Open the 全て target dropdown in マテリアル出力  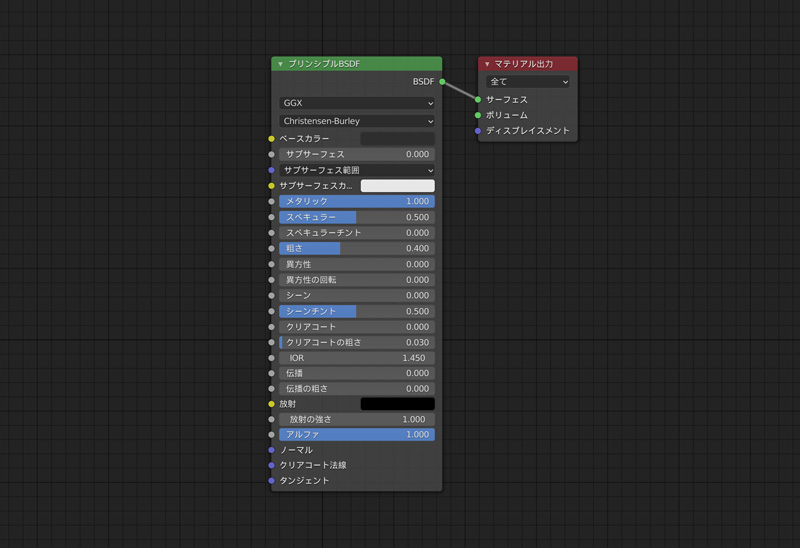(528, 82)
